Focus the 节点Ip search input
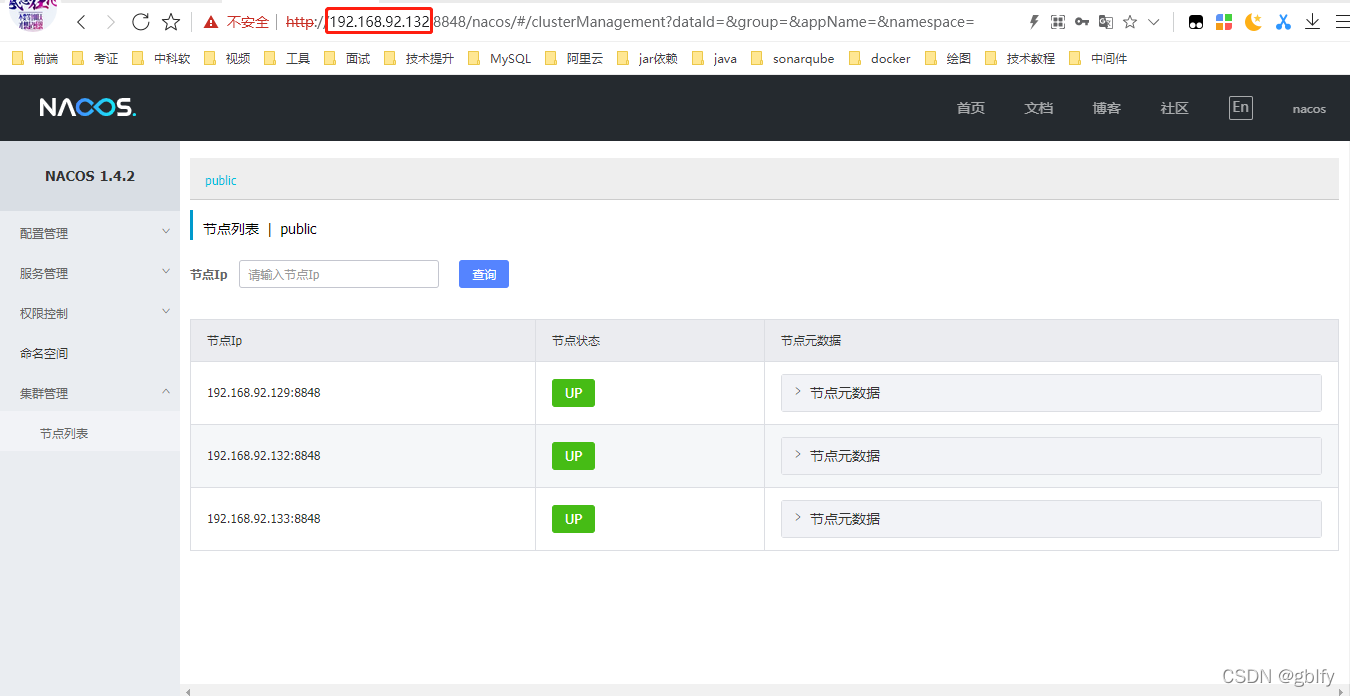The image size is (1350, 696). click(339, 274)
